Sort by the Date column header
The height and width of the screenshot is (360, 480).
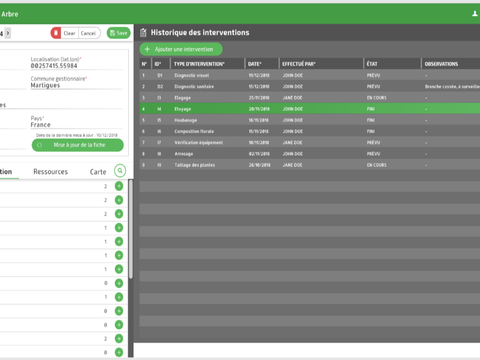point(262,64)
